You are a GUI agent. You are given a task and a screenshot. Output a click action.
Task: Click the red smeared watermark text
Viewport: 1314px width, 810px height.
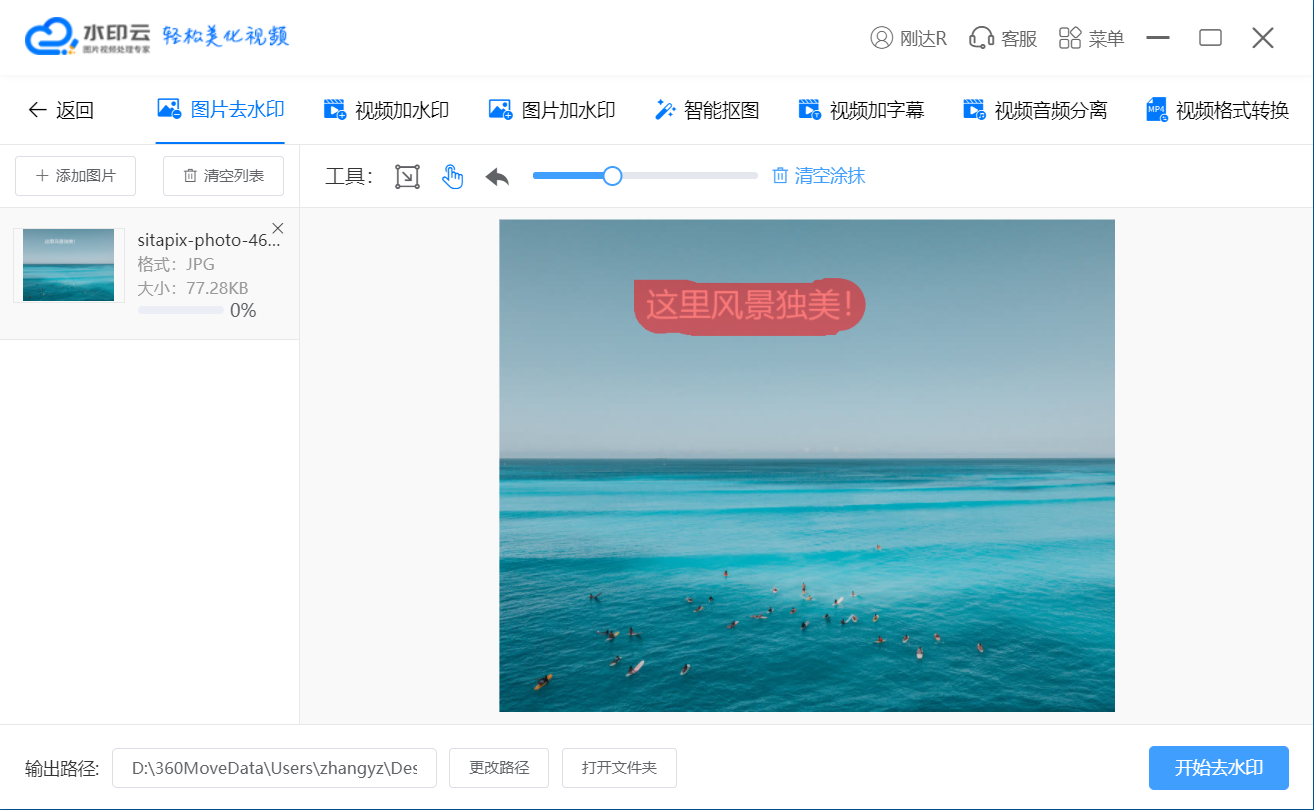click(x=750, y=306)
